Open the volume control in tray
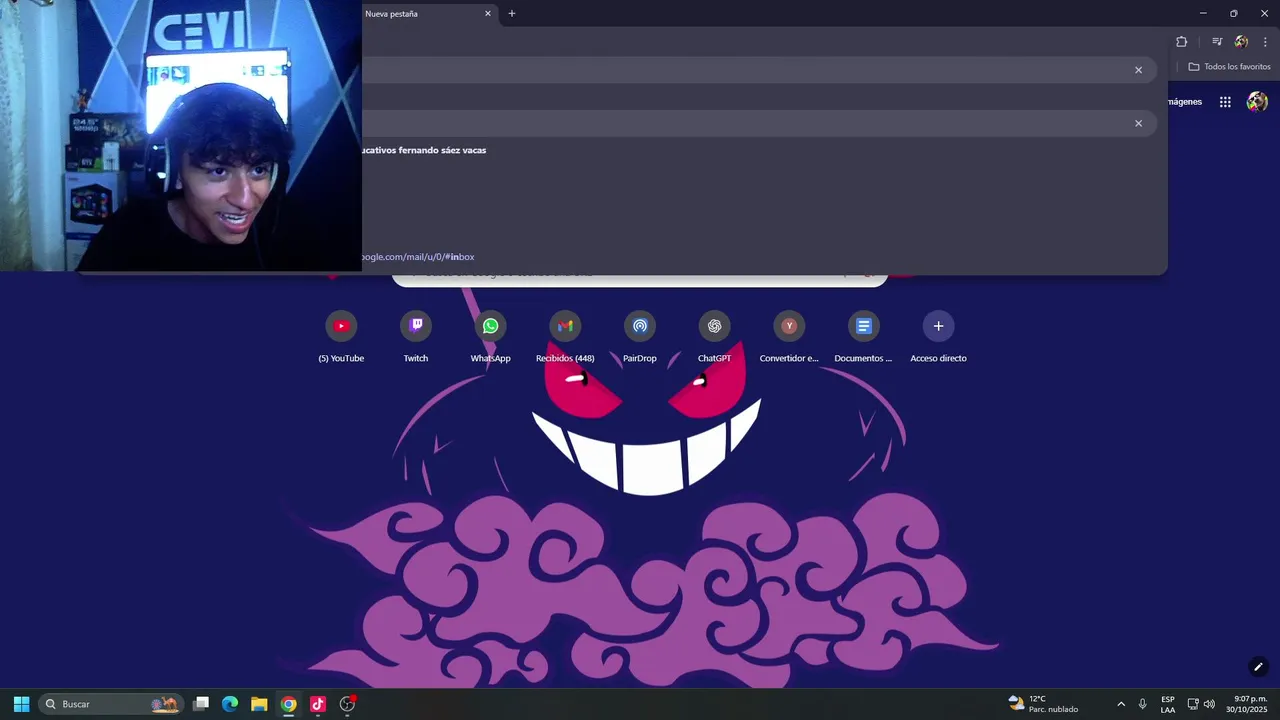The image size is (1280, 720). 1209,704
